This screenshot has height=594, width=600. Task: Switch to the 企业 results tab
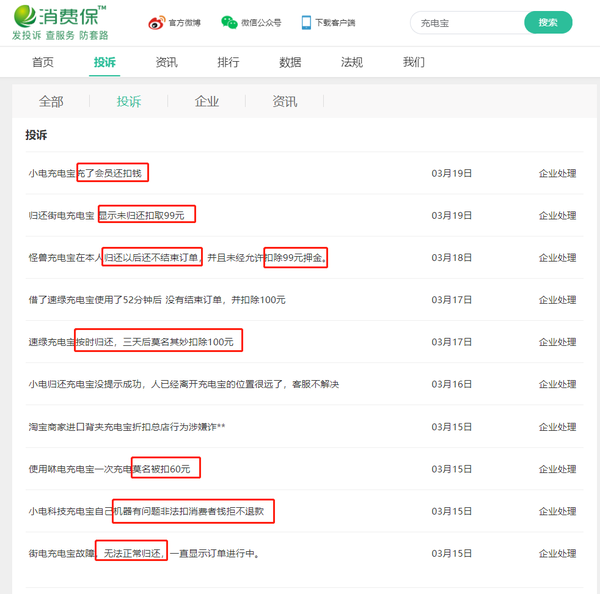point(207,101)
